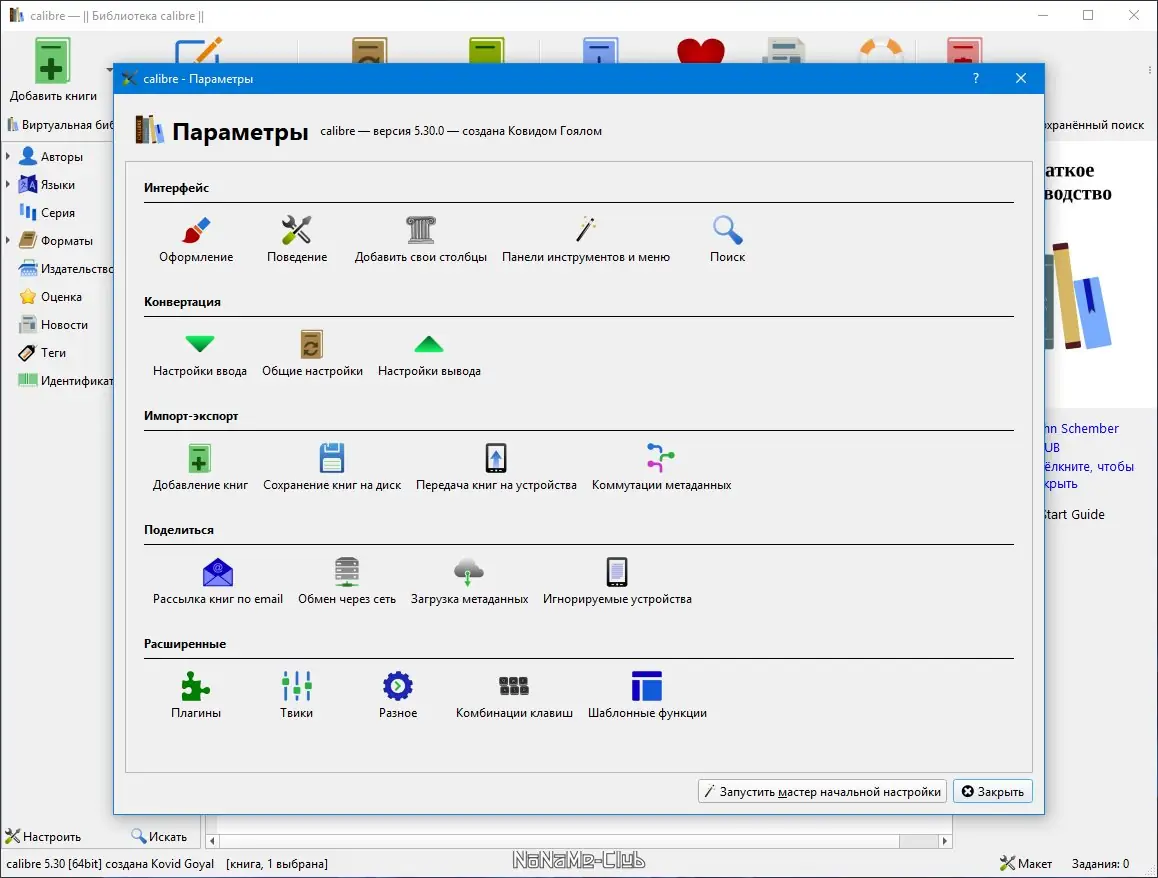Select Новости in the tag browser
Screen dimensions: 1158x878
coord(53,325)
